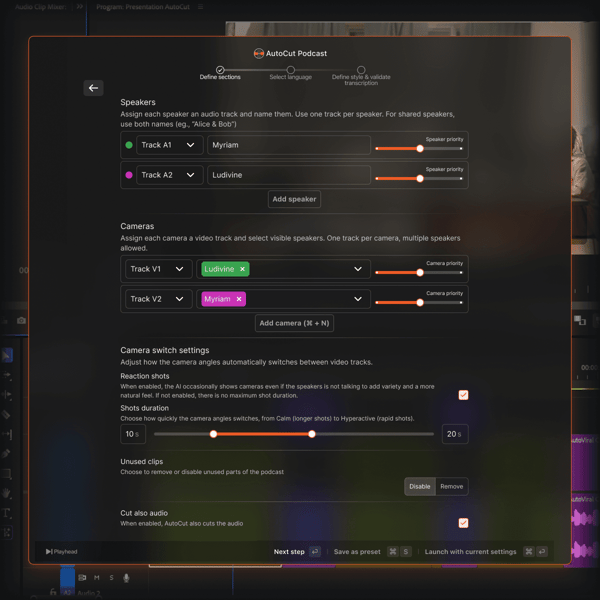The height and width of the screenshot is (600, 600).
Task: Go to the Select language step
Action: point(291,70)
